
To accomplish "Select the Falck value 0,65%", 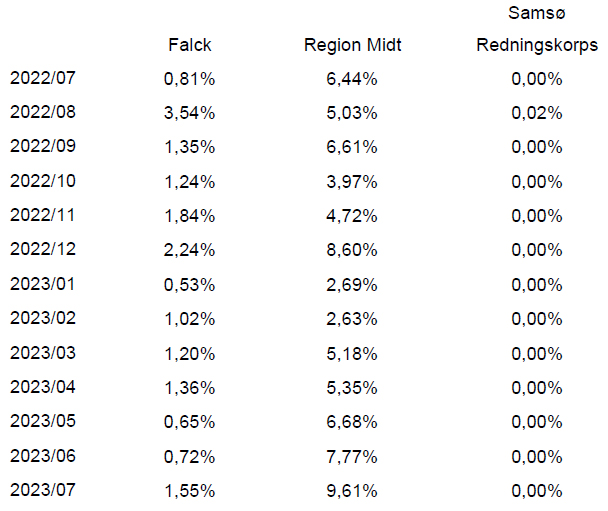I will coord(189,422).
